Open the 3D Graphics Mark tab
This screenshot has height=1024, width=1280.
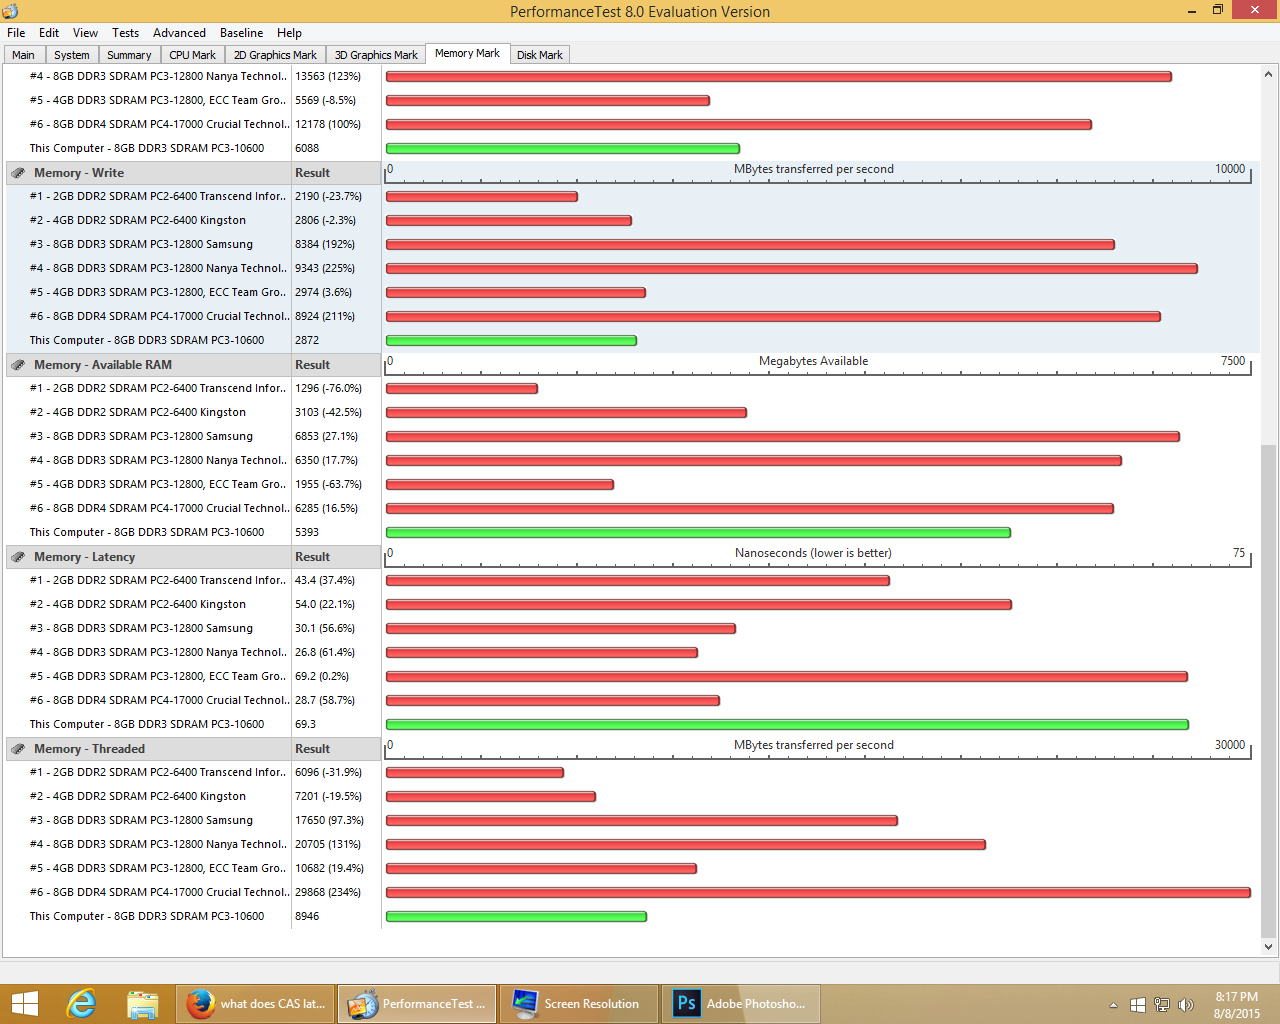pos(377,55)
